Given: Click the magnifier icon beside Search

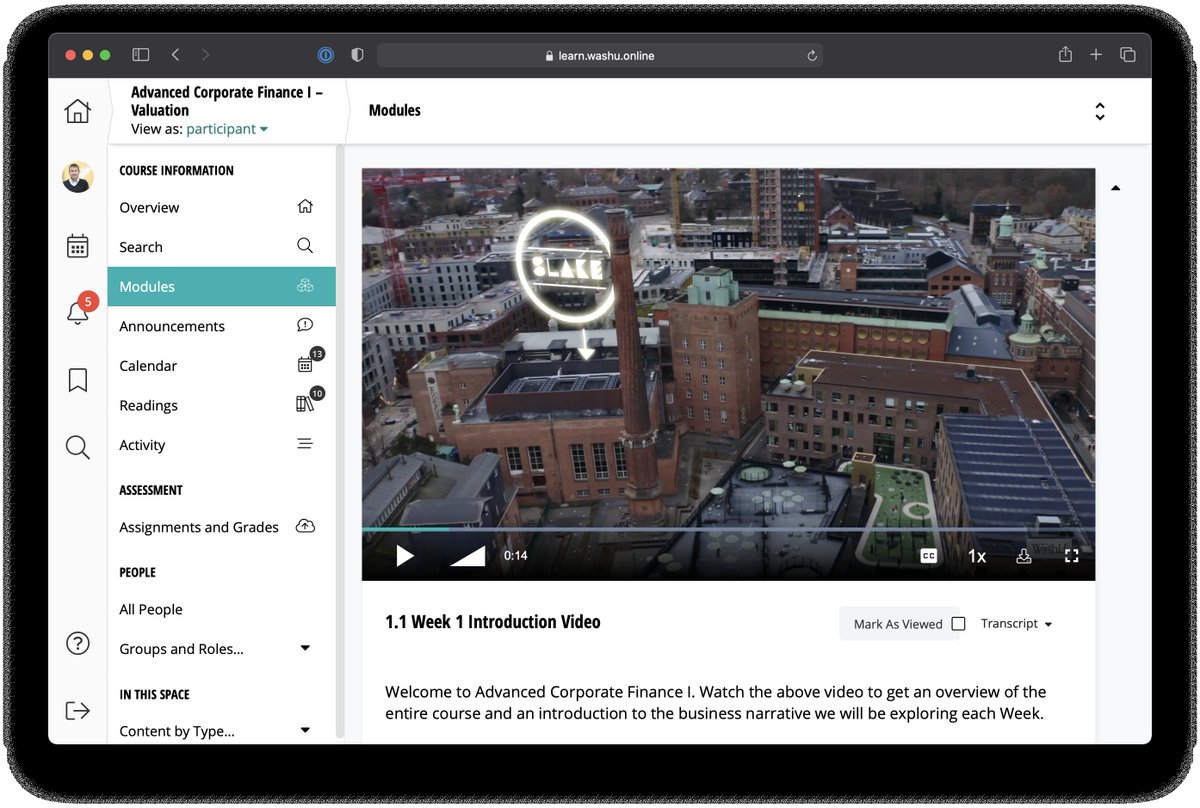Looking at the screenshot, I should coord(305,246).
